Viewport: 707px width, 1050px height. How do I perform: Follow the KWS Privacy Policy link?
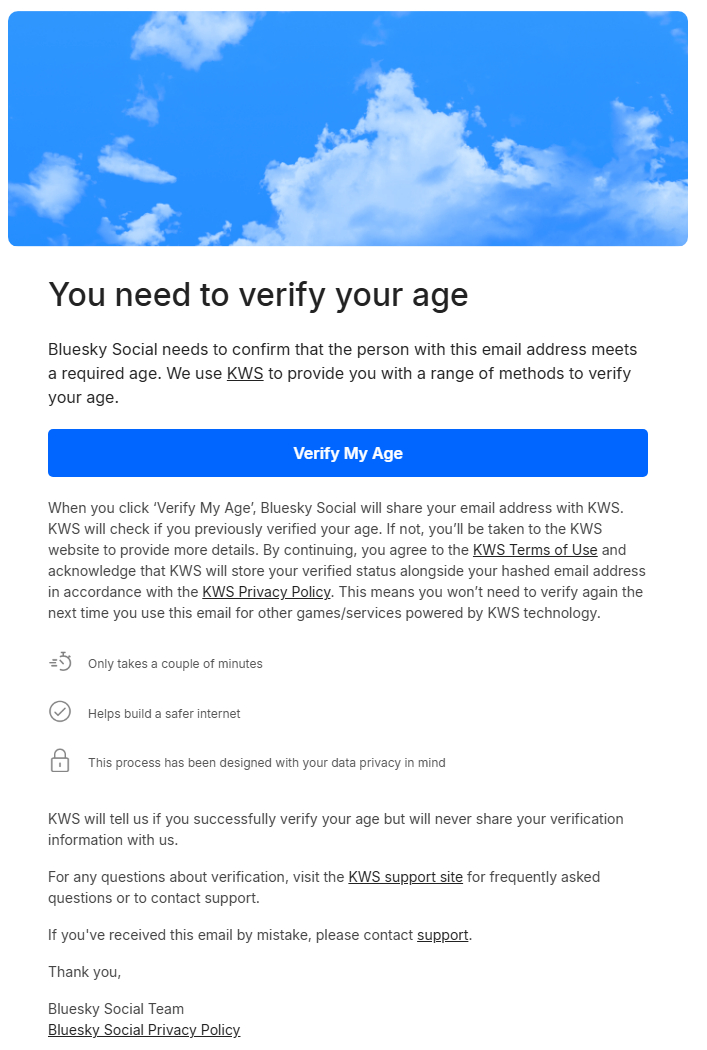tap(266, 592)
